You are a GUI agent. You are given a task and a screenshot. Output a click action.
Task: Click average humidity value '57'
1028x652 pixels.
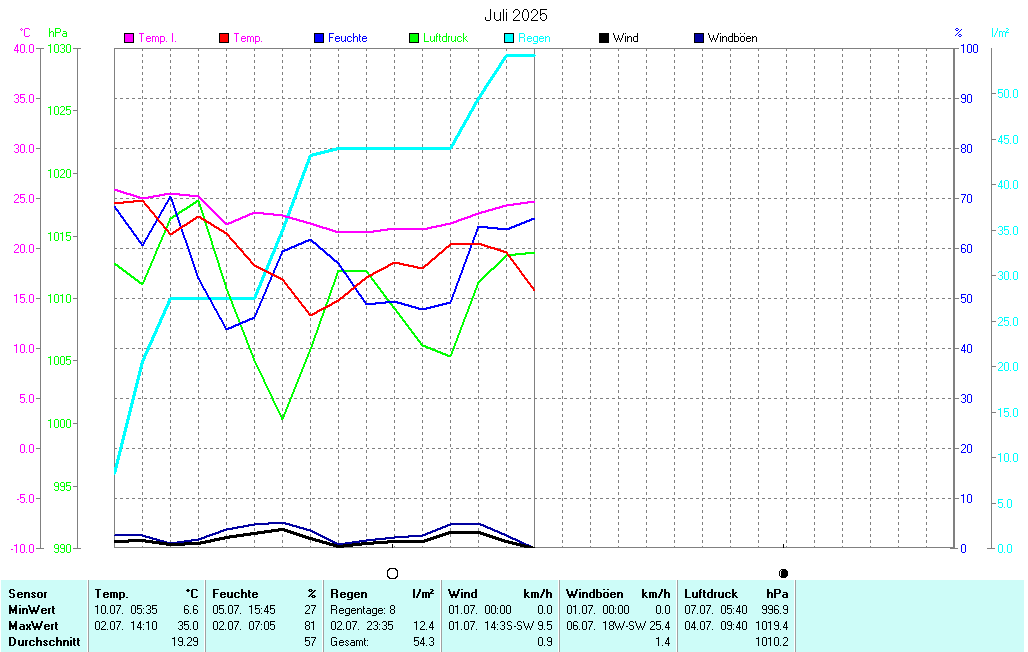310,642
